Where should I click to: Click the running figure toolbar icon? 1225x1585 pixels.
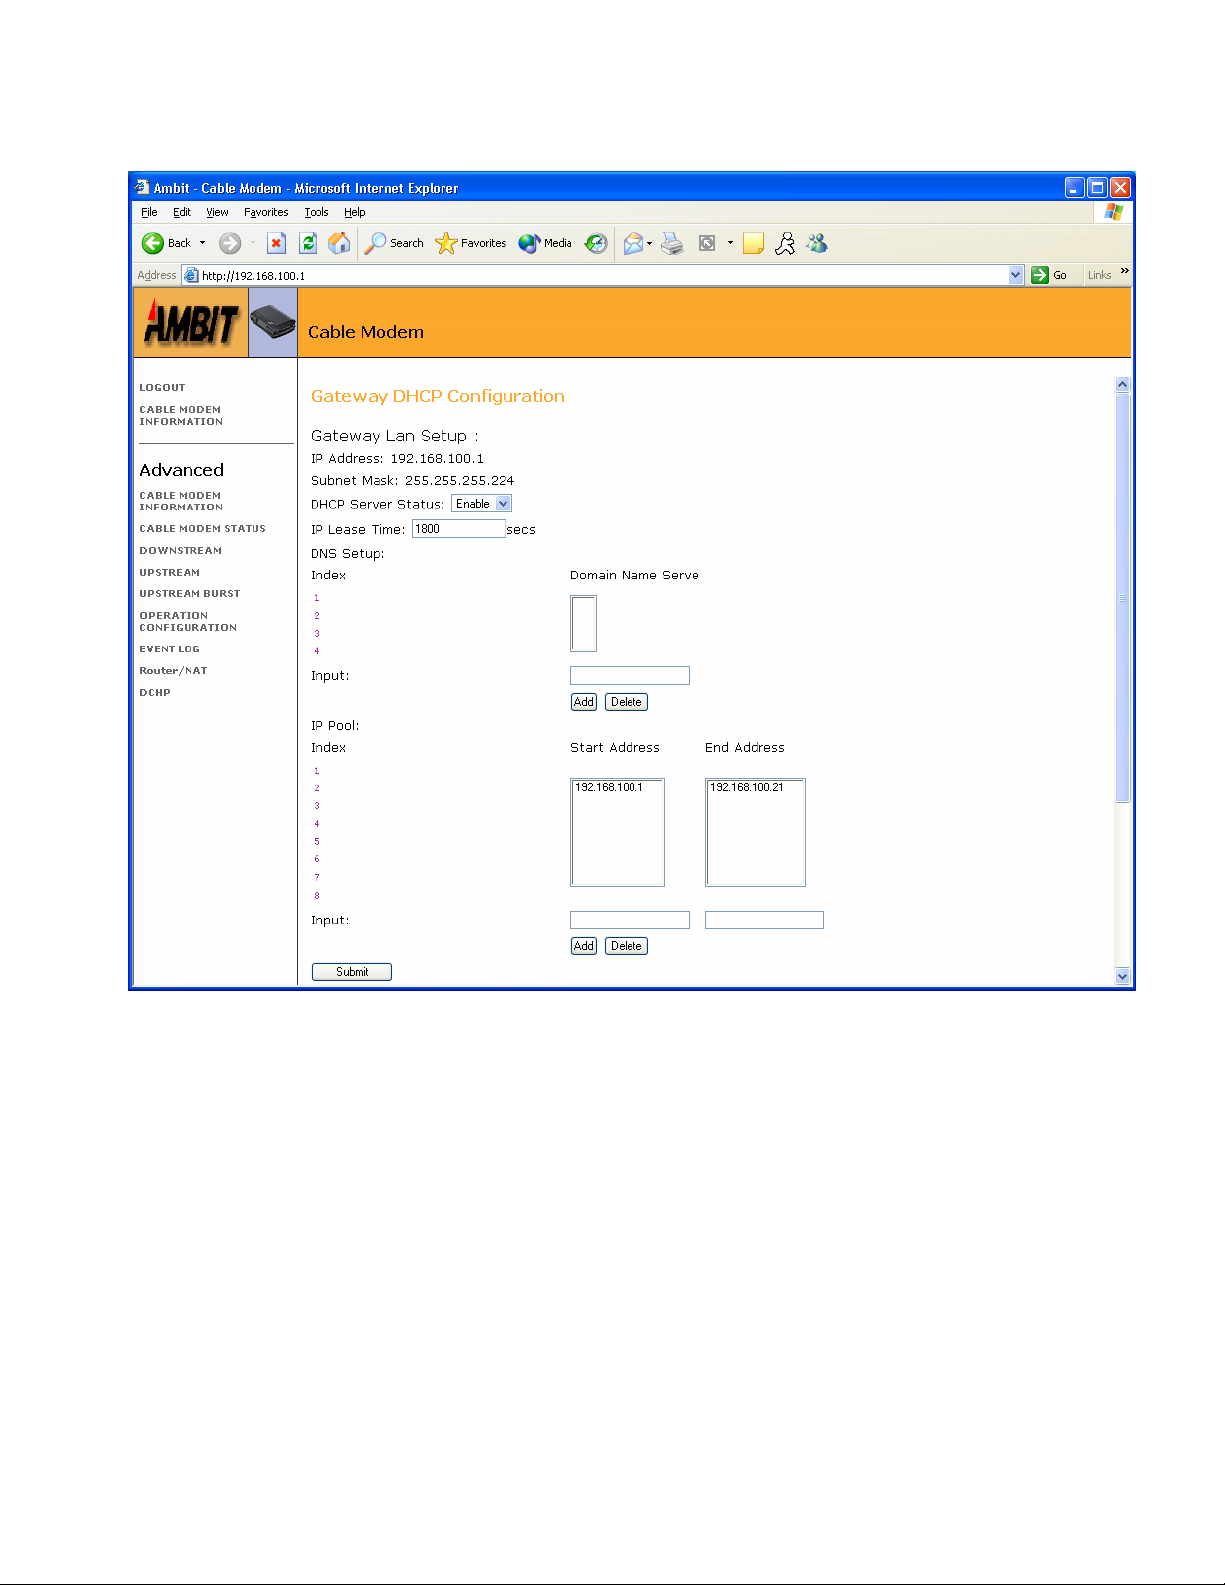pyautogui.click(x=785, y=243)
